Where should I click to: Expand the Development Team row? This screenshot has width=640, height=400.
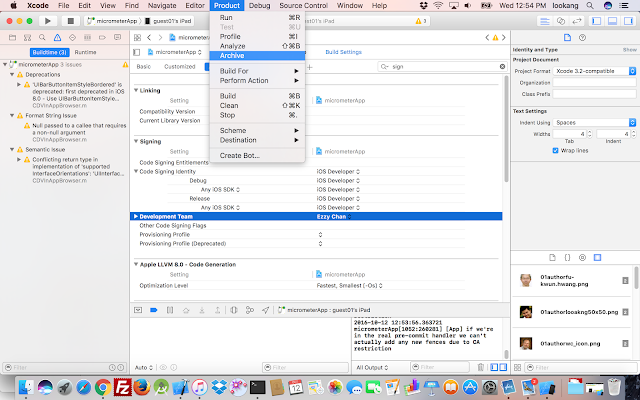pyautogui.click(x=136, y=216)
